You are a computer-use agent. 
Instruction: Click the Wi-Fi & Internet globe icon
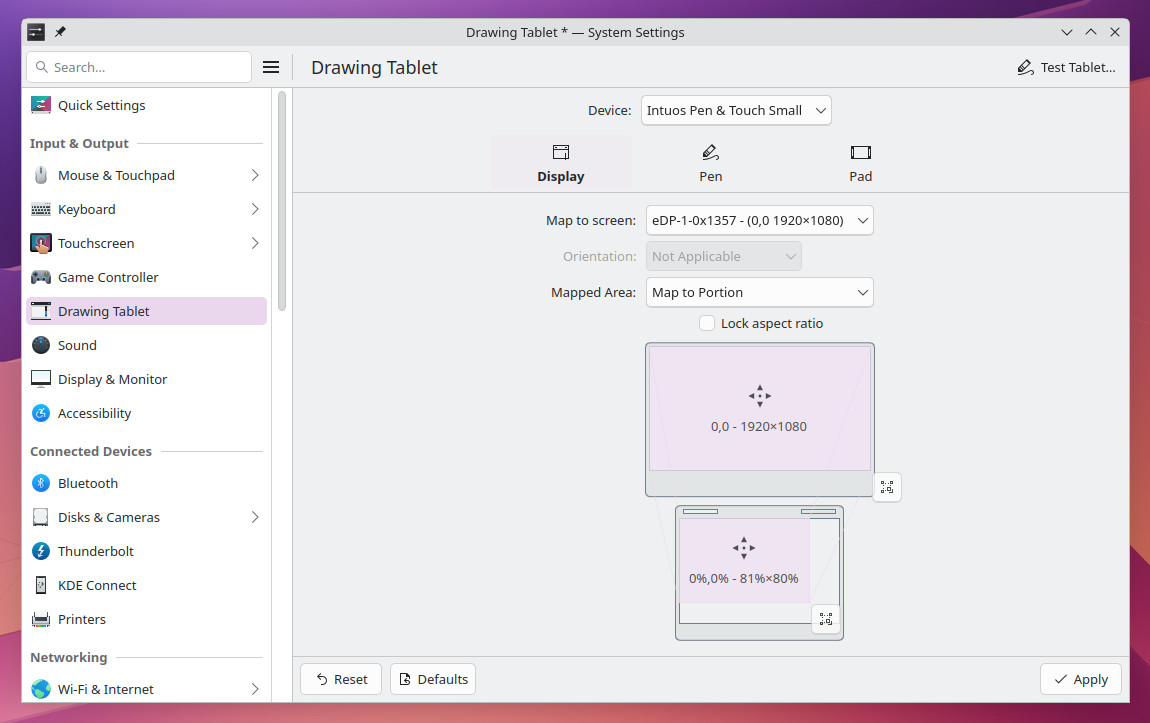coord(41,689)
